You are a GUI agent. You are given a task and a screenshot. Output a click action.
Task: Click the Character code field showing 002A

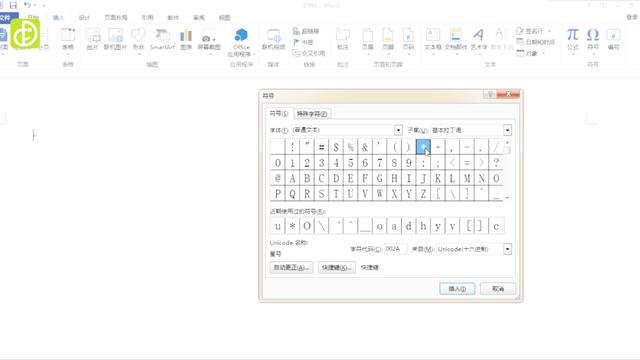point(396,249)
